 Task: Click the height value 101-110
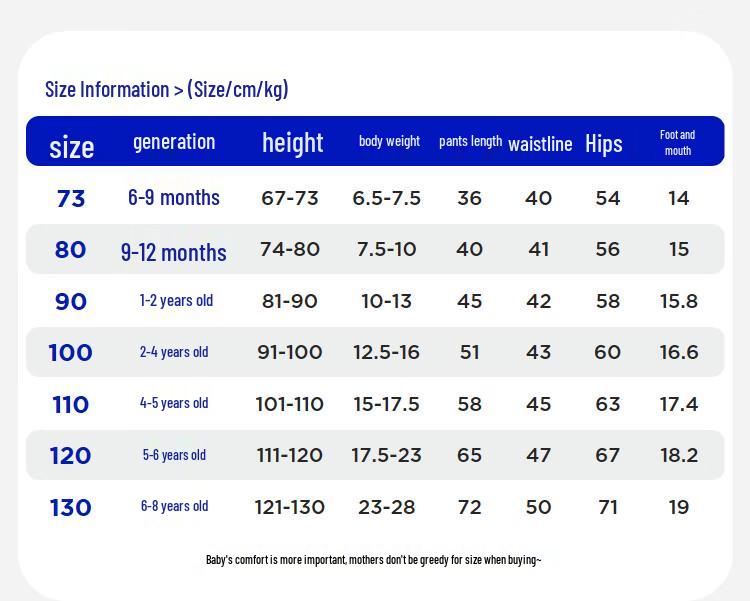tap(289, 404)
